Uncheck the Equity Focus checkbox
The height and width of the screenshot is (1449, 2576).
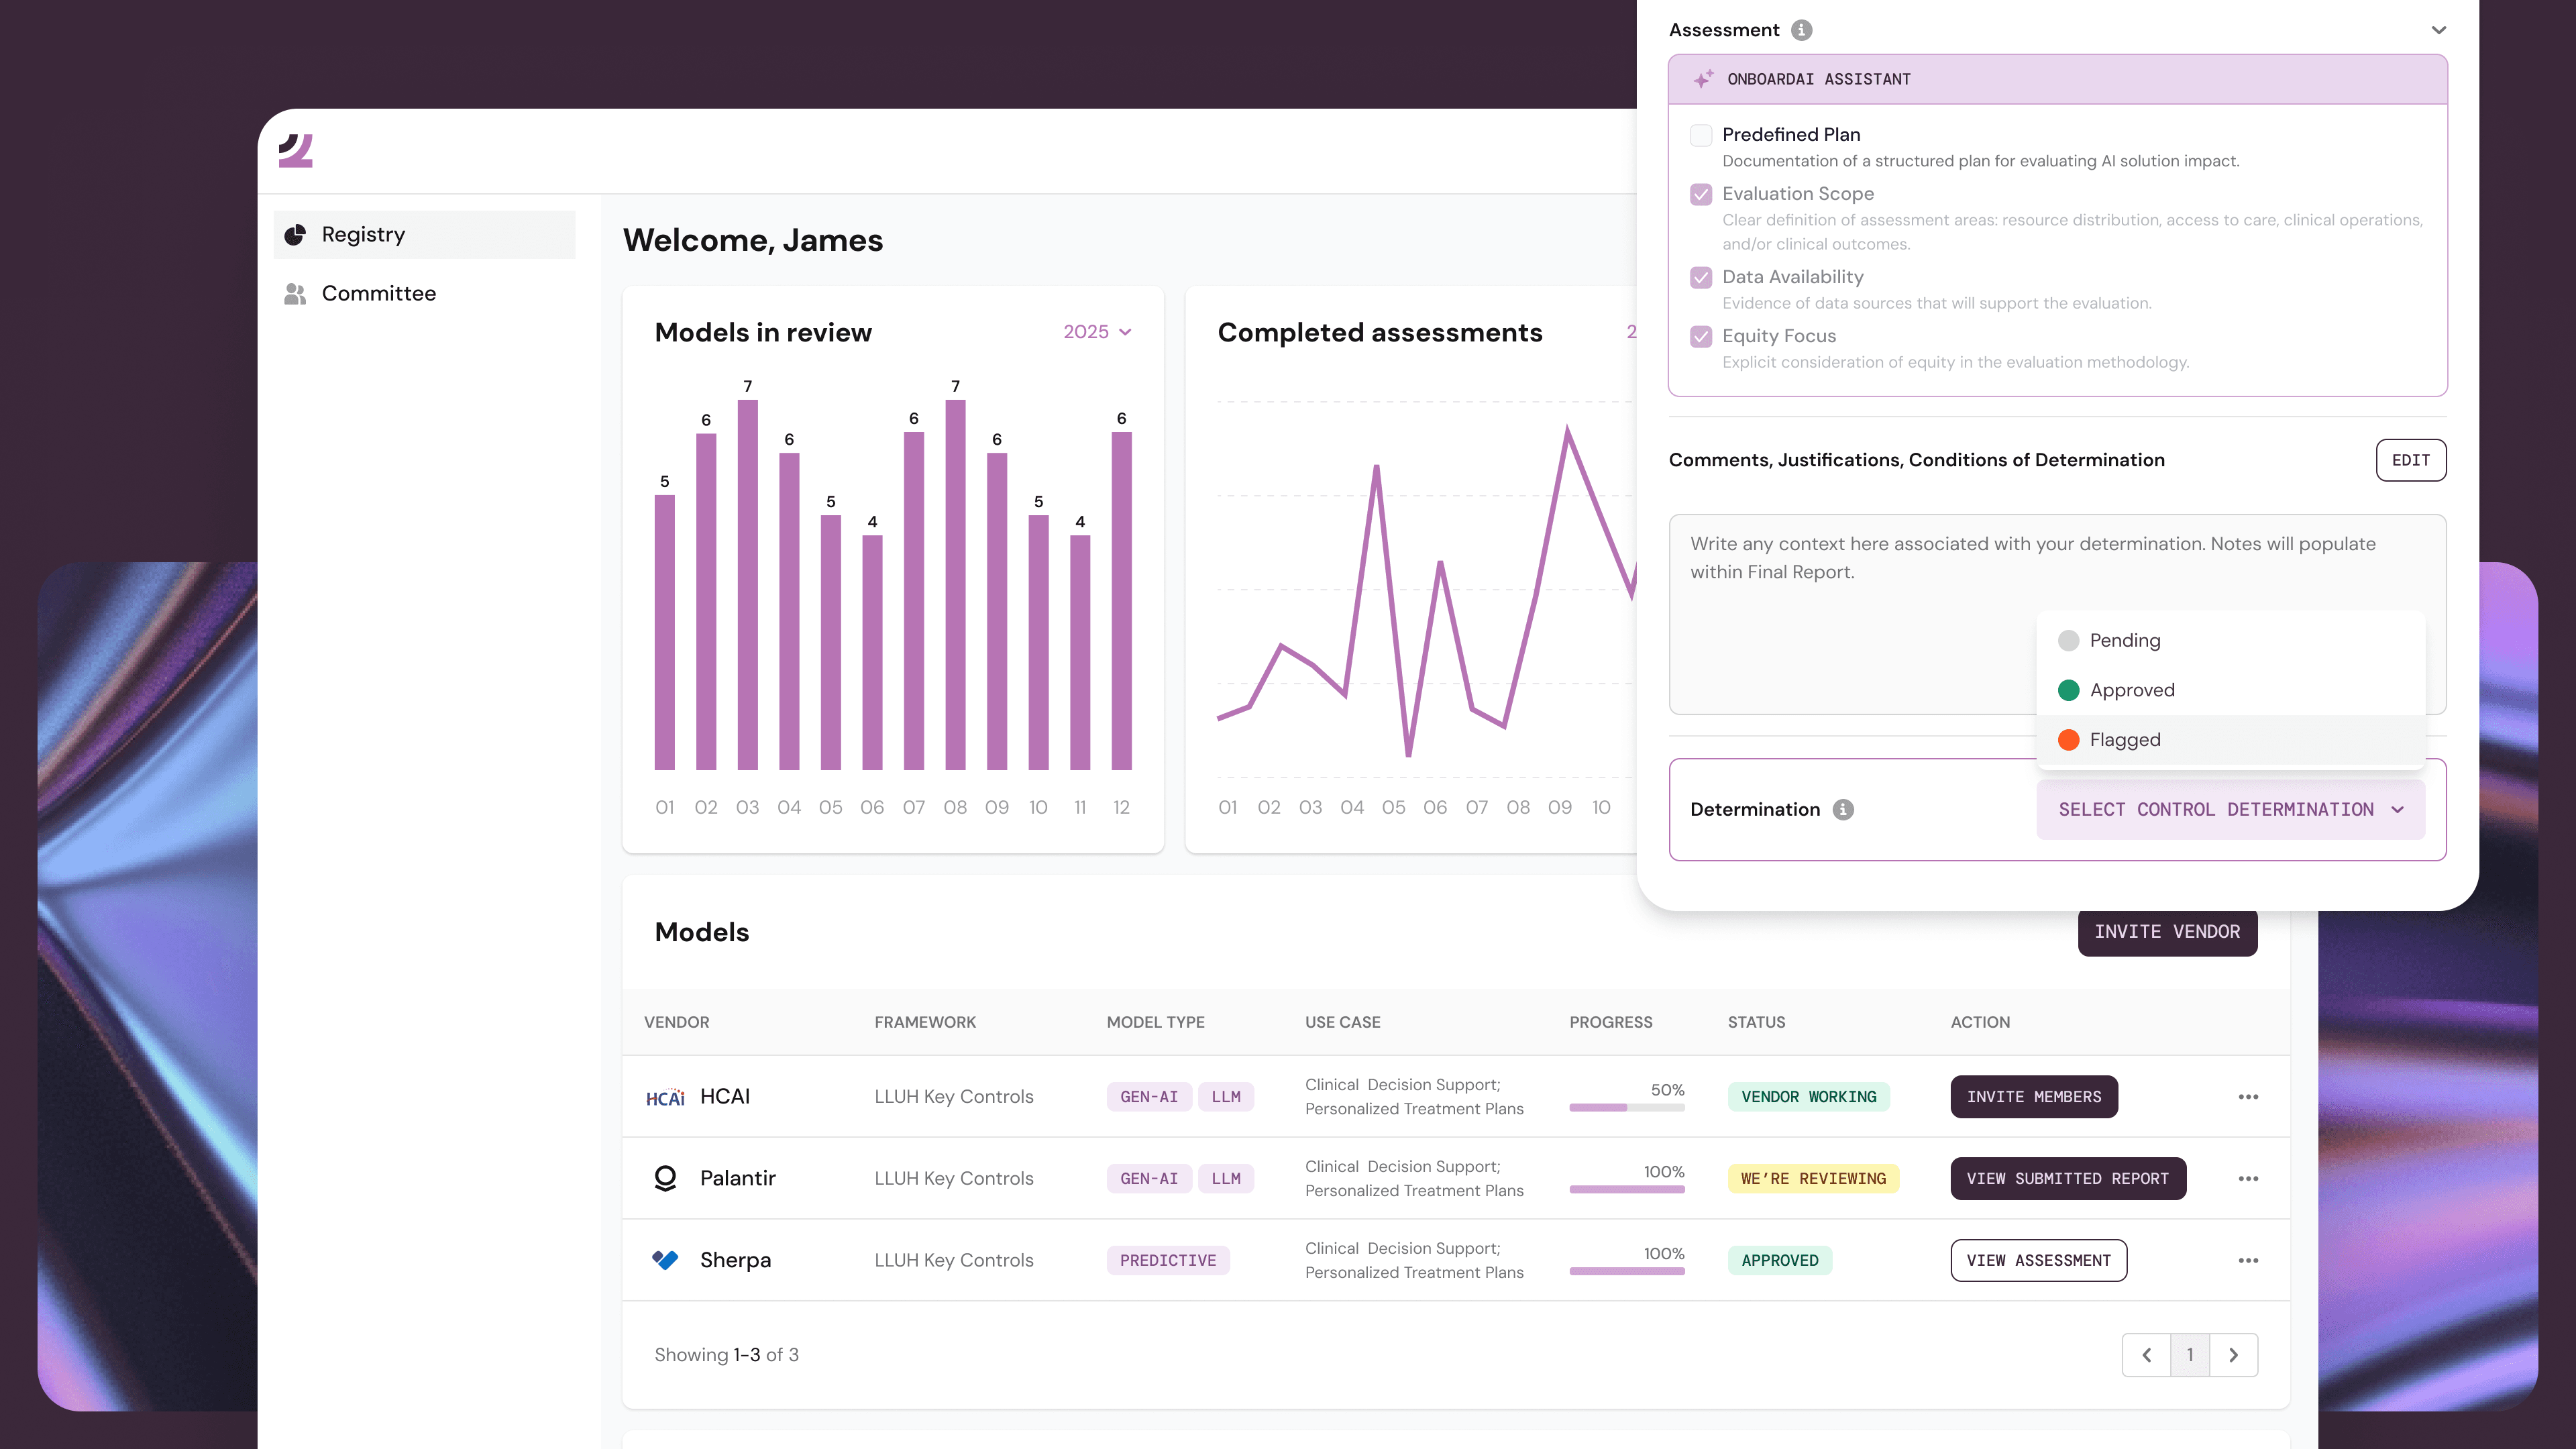tap(1700, 336)
